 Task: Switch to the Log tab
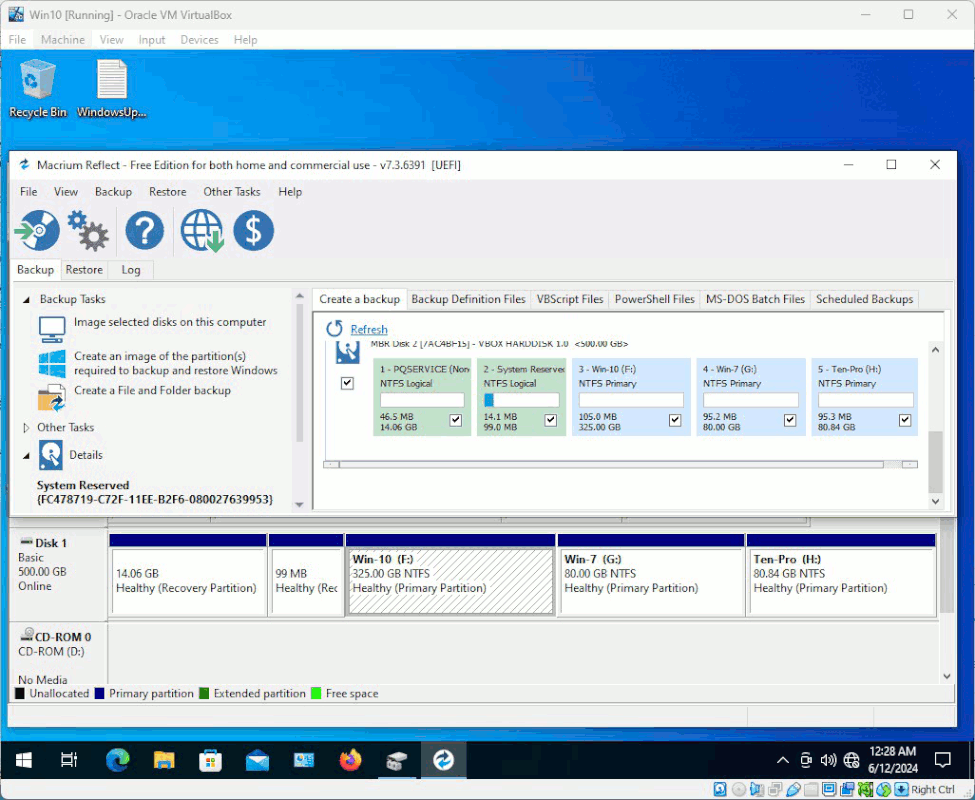pyautogui.click(x=131, y=270)
